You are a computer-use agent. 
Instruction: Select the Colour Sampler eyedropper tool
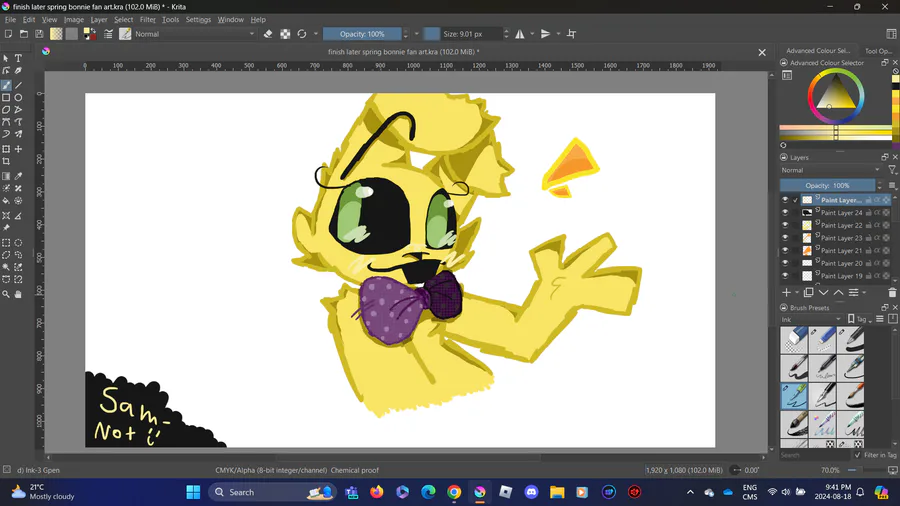click(x=18, y=176)
